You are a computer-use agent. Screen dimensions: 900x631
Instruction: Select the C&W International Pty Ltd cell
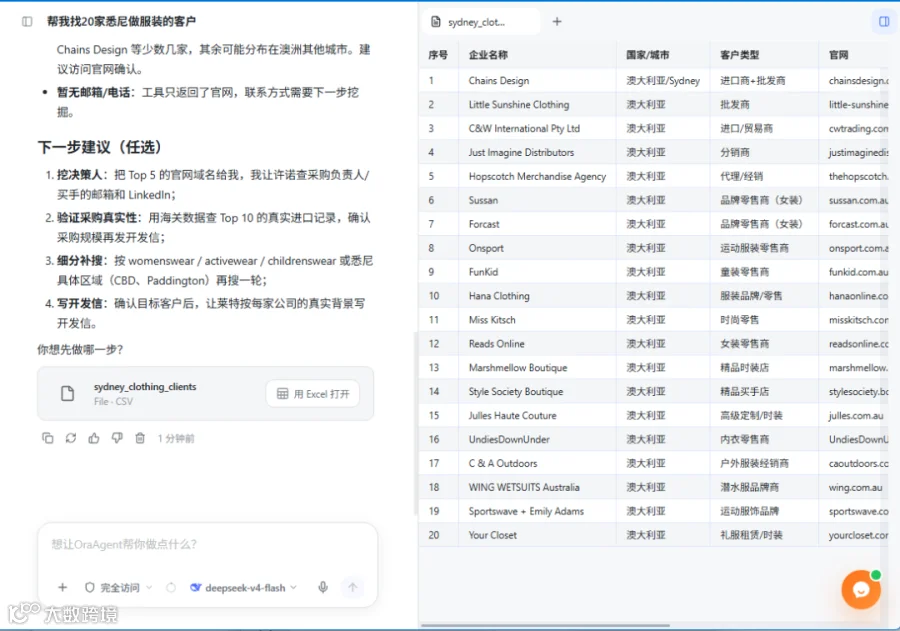537,128
